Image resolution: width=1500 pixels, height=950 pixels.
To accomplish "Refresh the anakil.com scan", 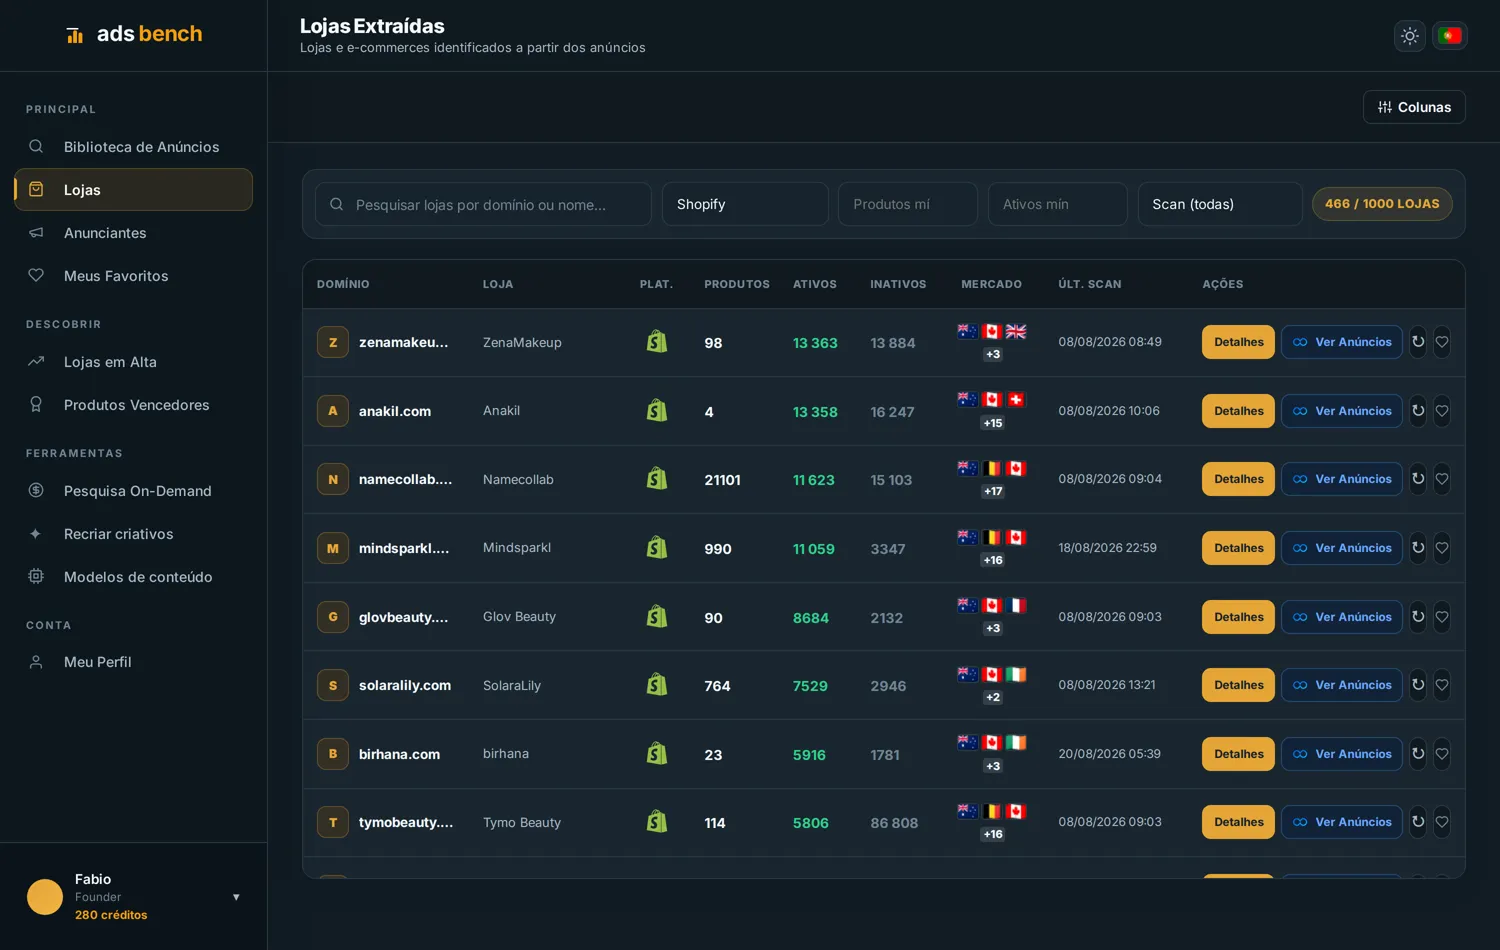I will (1418, 411).
